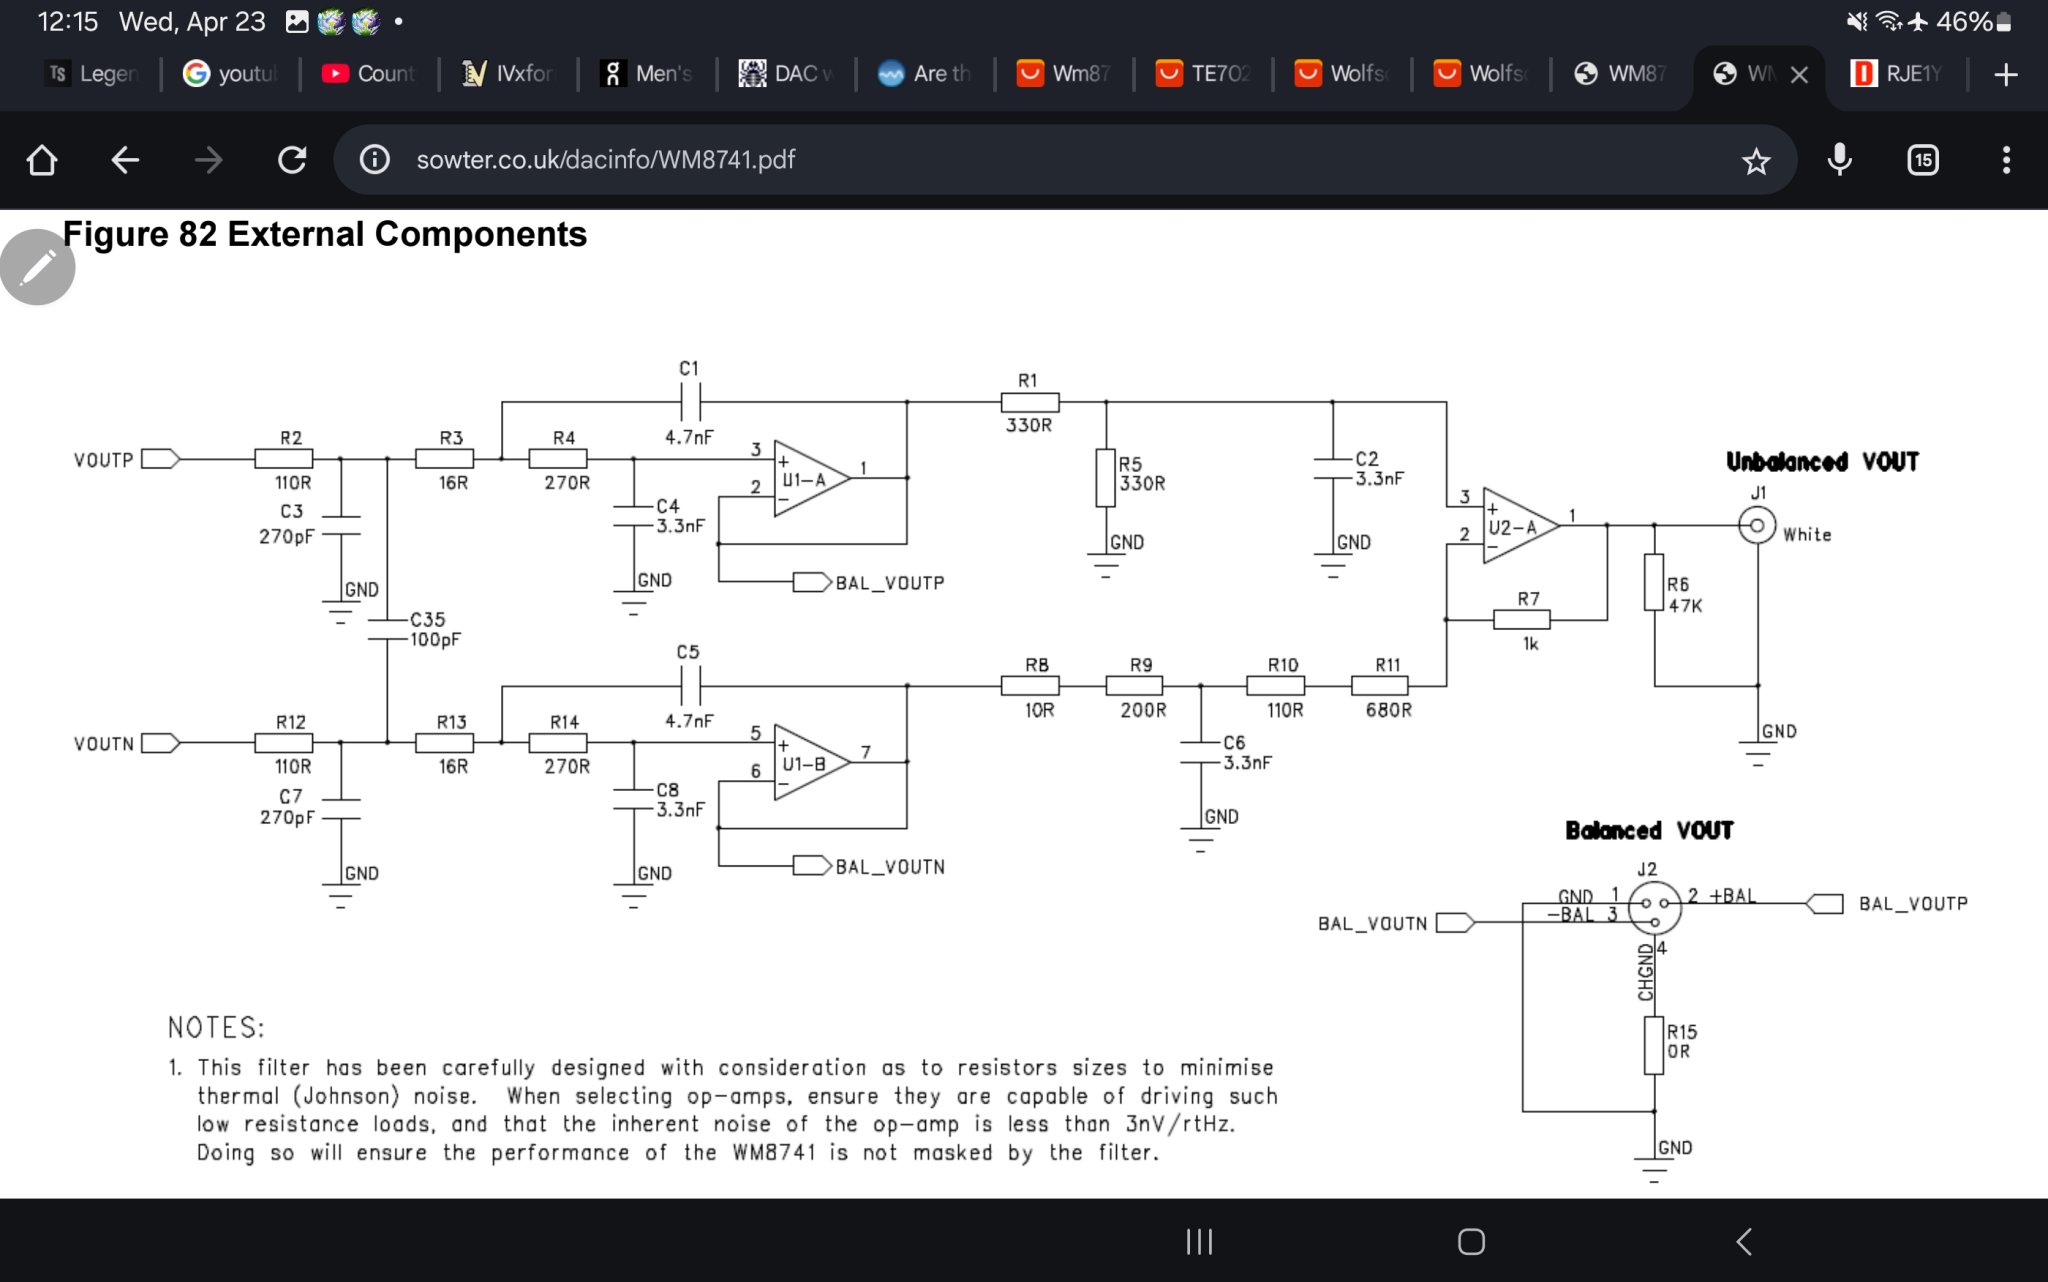The image size is (2048, 1282).
Task: Tap the U2-A op-amp symbol
Action: coord(1520,526)
